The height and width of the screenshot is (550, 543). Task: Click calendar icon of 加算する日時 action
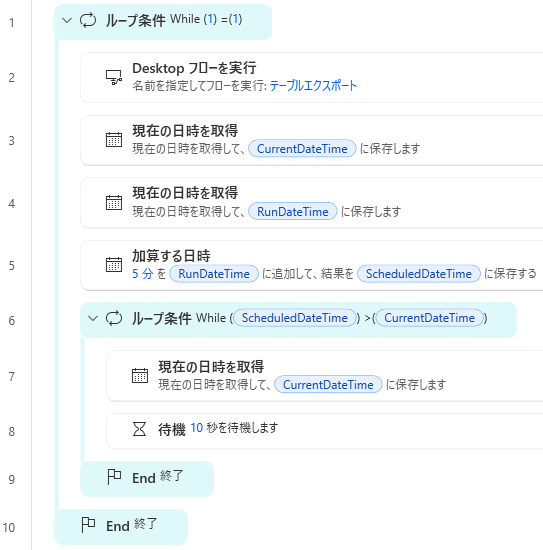click(x=114, y=264)
